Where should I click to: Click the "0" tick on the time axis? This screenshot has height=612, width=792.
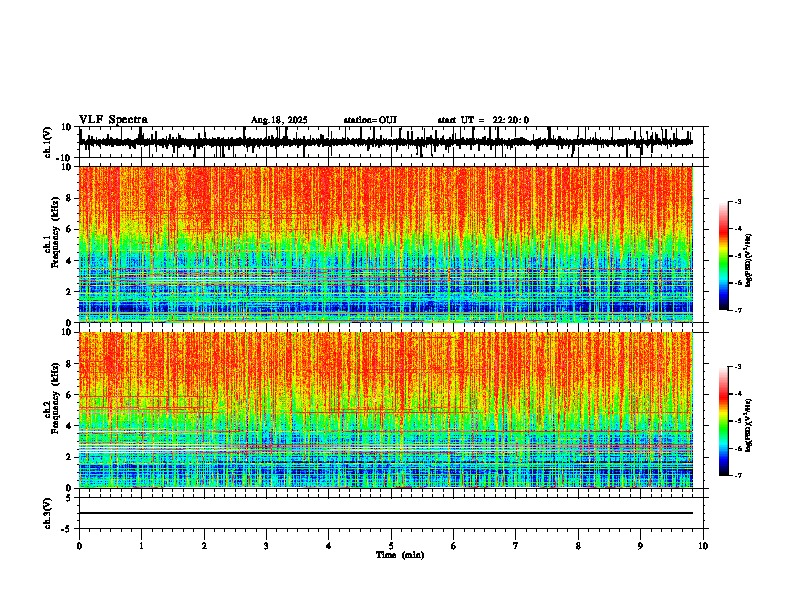pos(79,546)
